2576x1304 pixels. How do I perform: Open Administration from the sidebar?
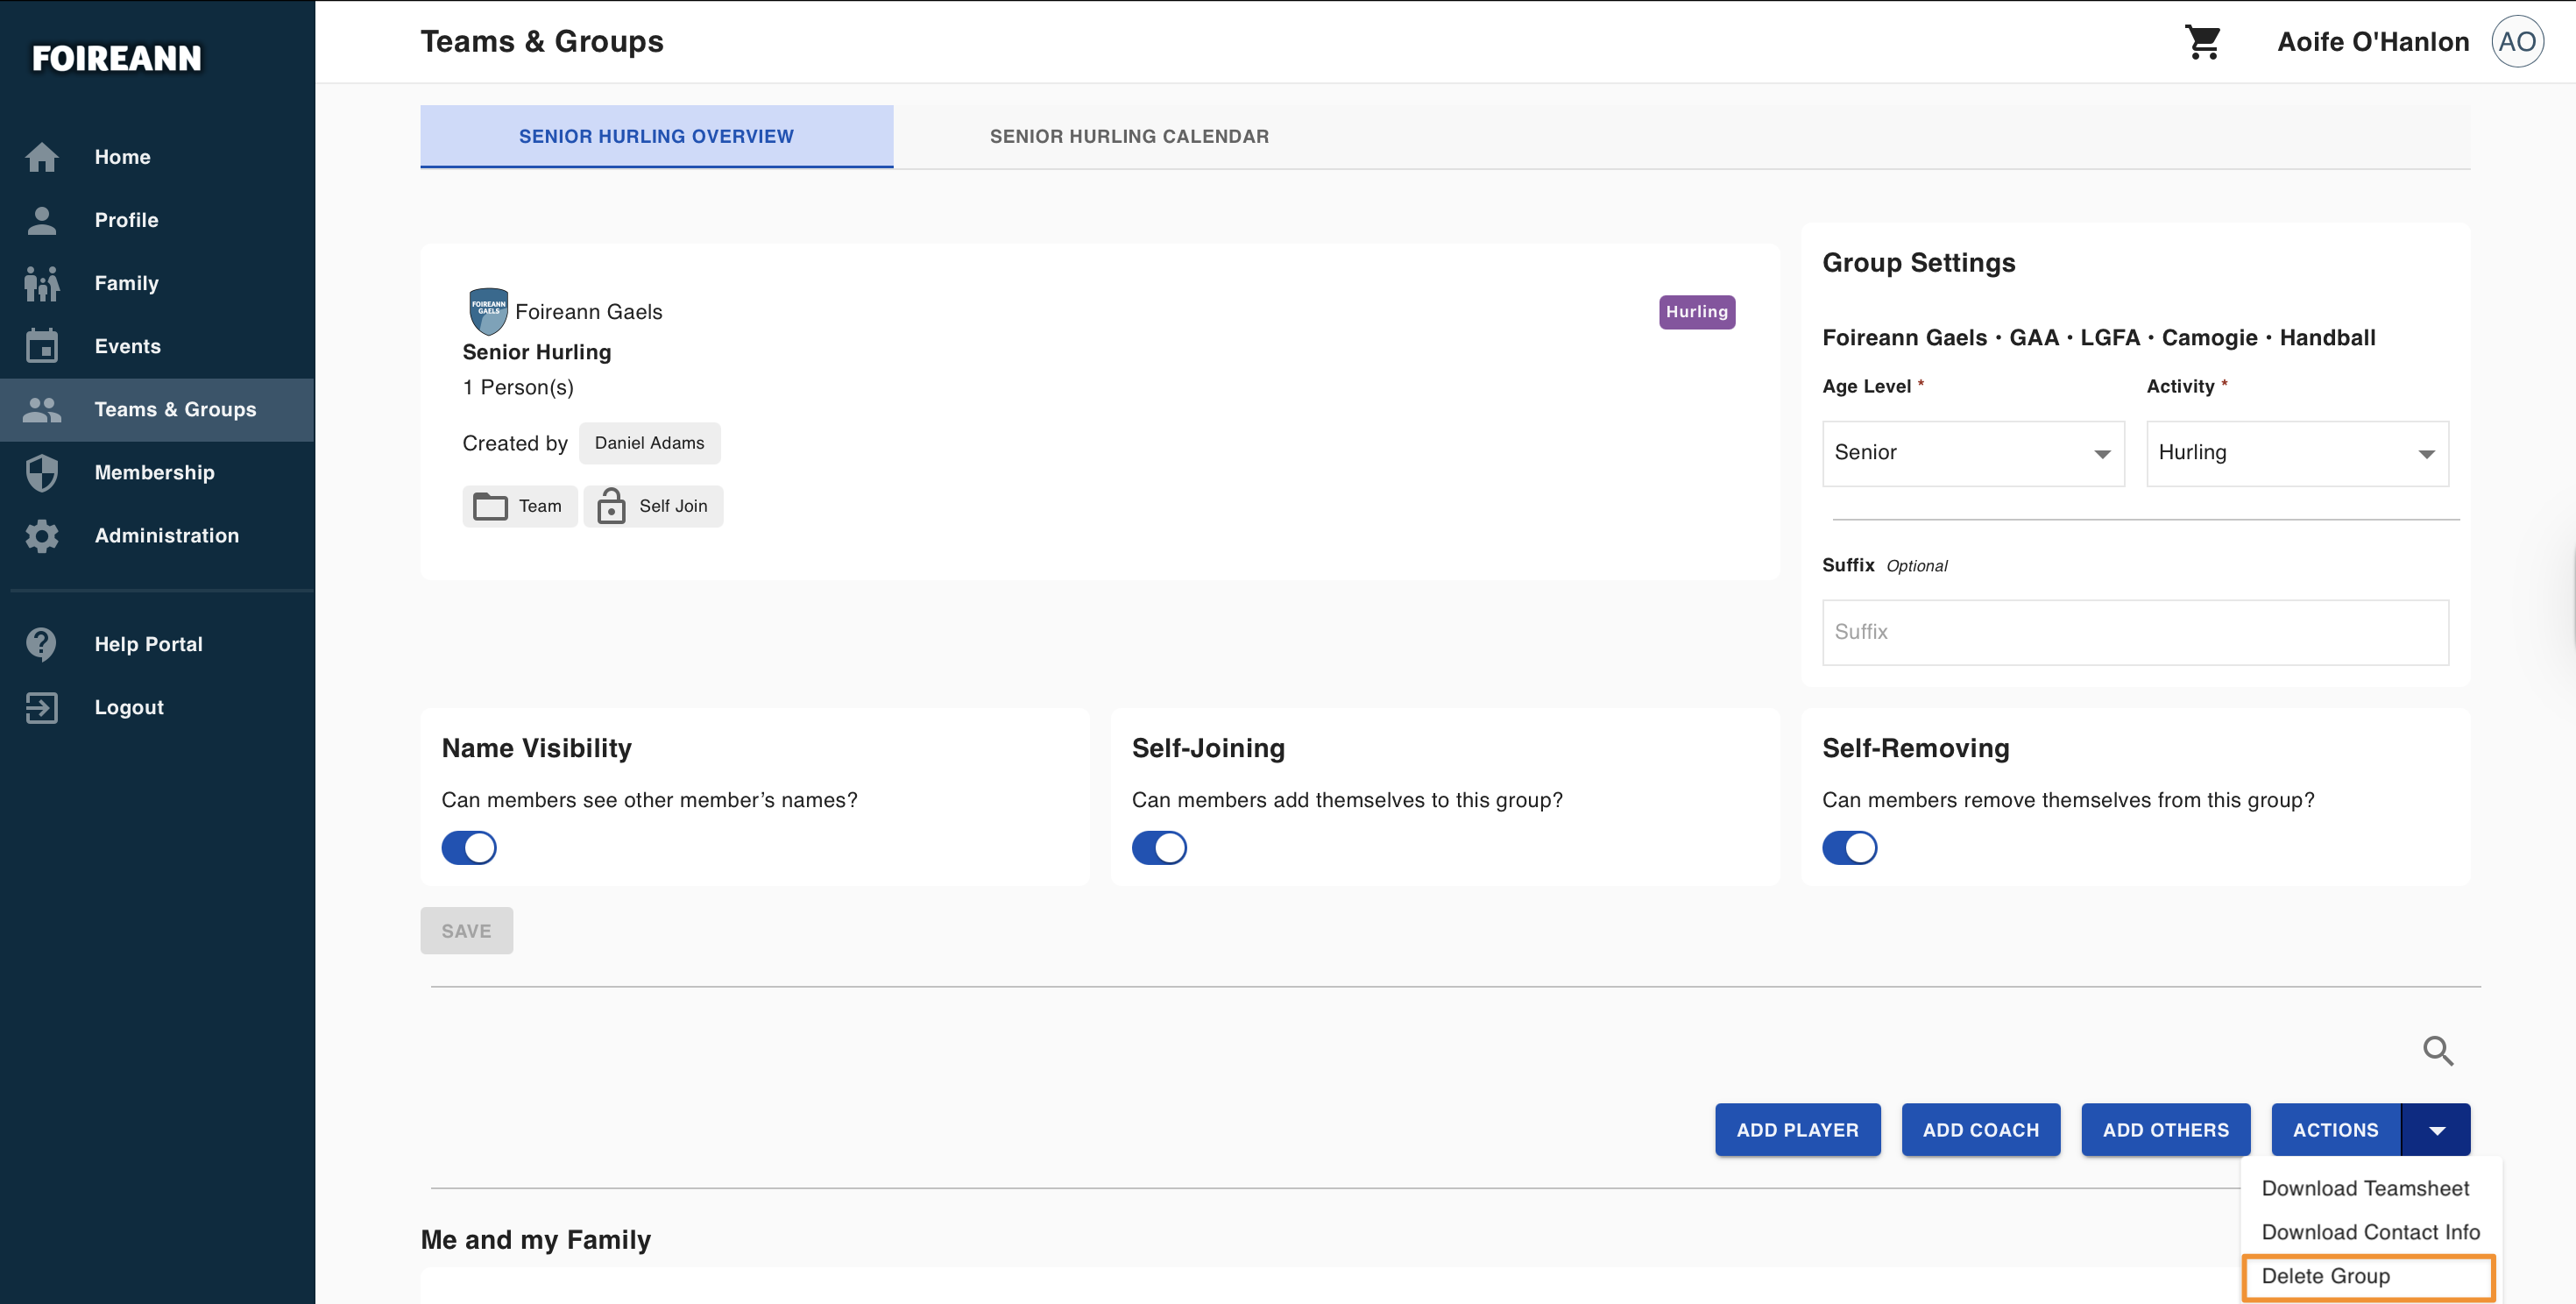tap(166, 535)
